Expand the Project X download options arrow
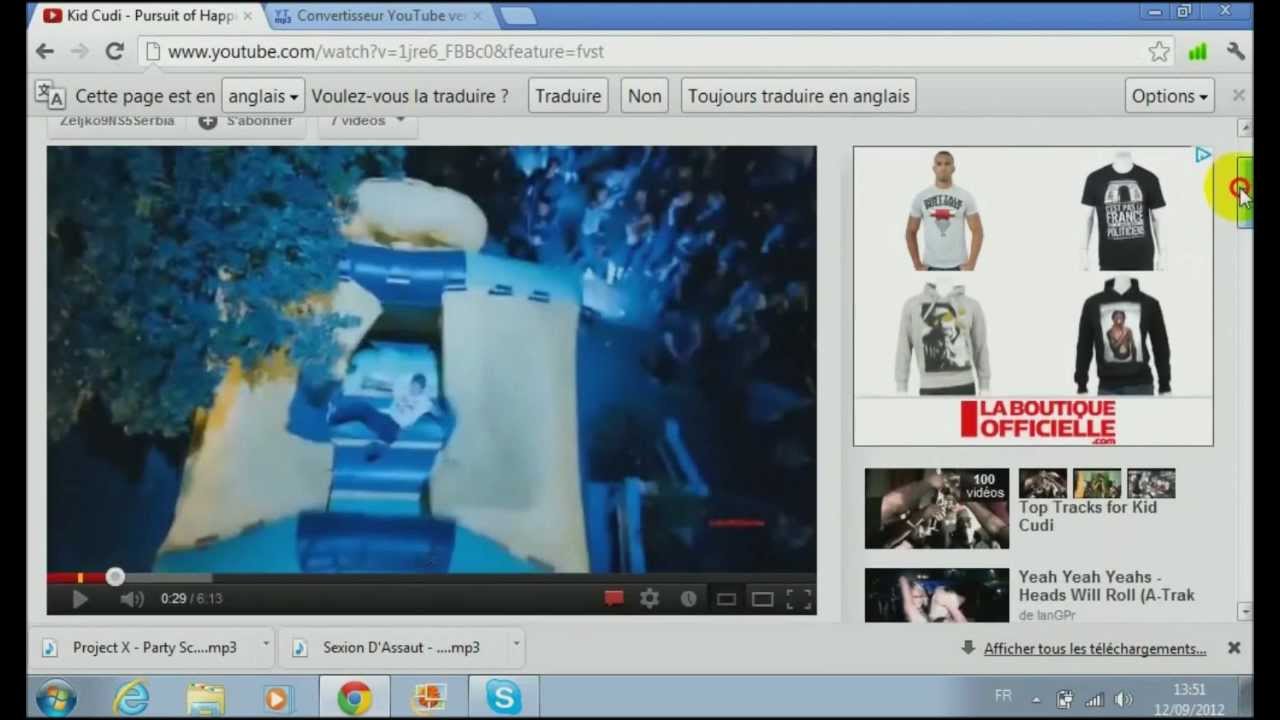The image size is (1280, 720). (x=266, y=645)
